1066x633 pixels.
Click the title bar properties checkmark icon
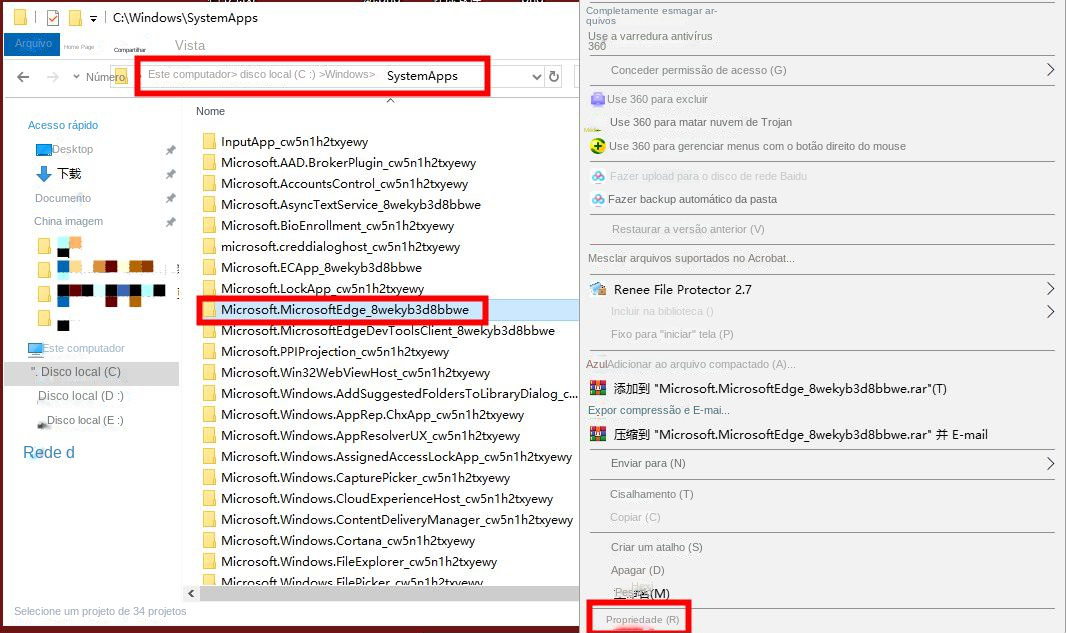coord(53,18)
